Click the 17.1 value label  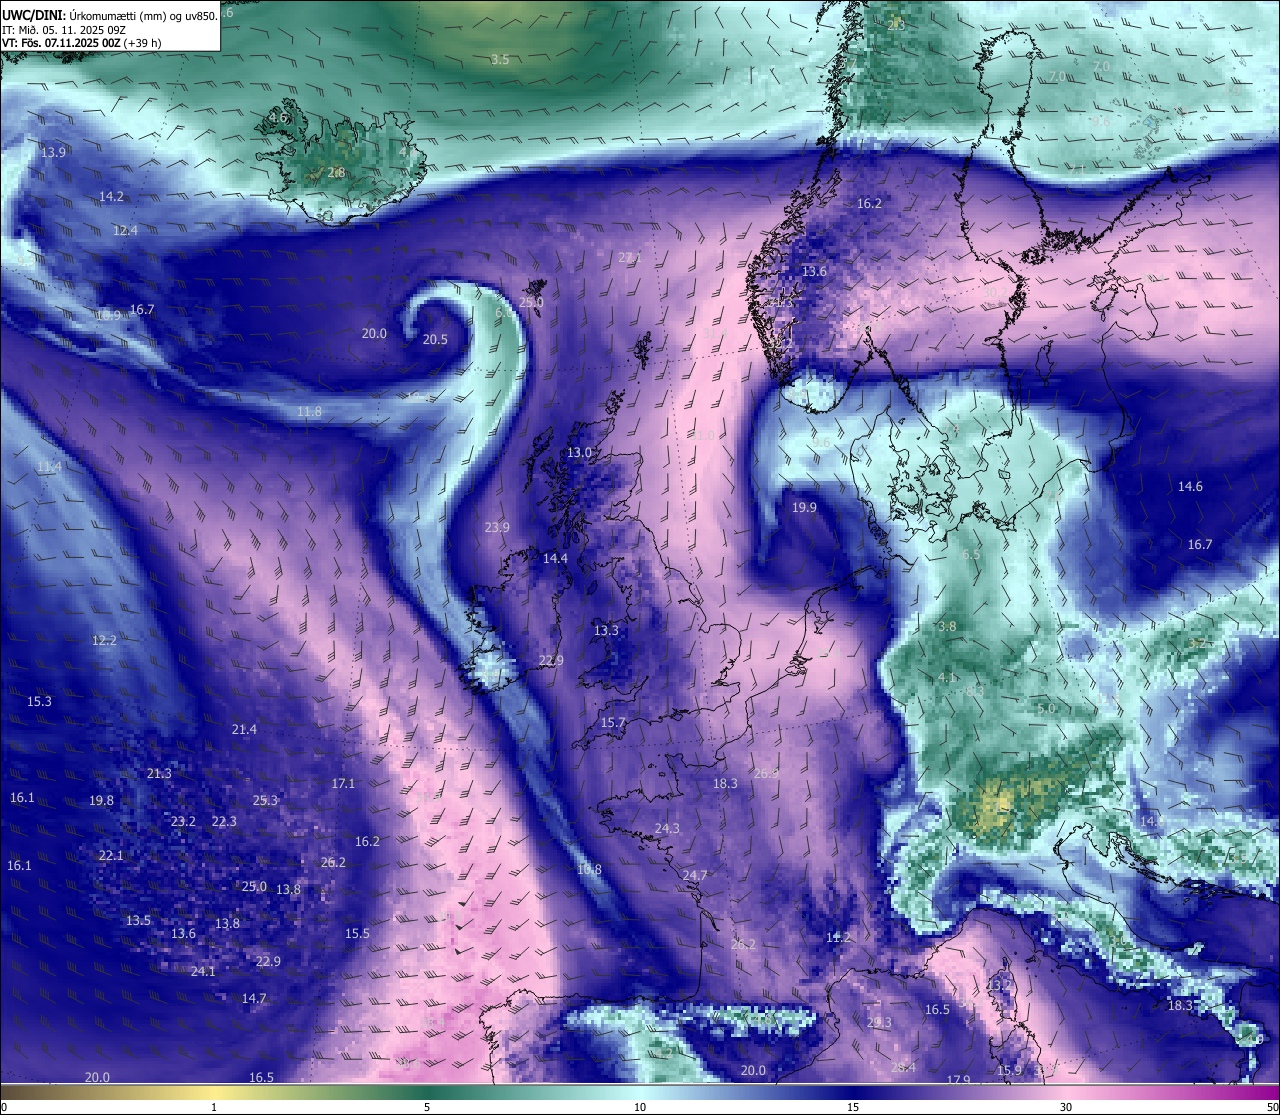(343, 784)
